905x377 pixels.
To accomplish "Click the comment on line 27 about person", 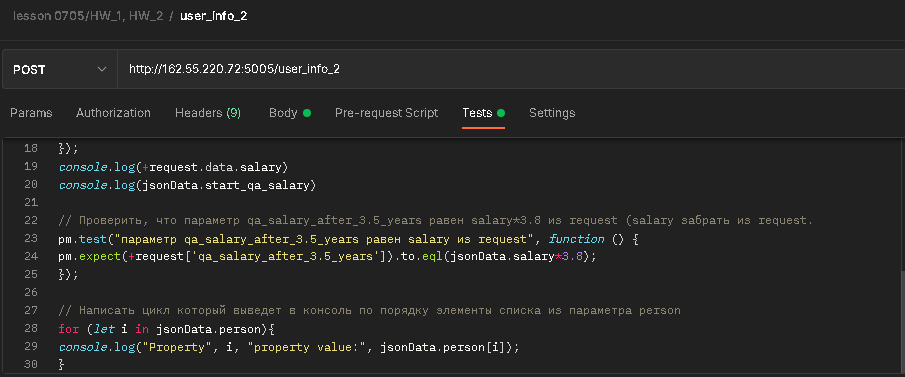I will [x=369, y=311].
